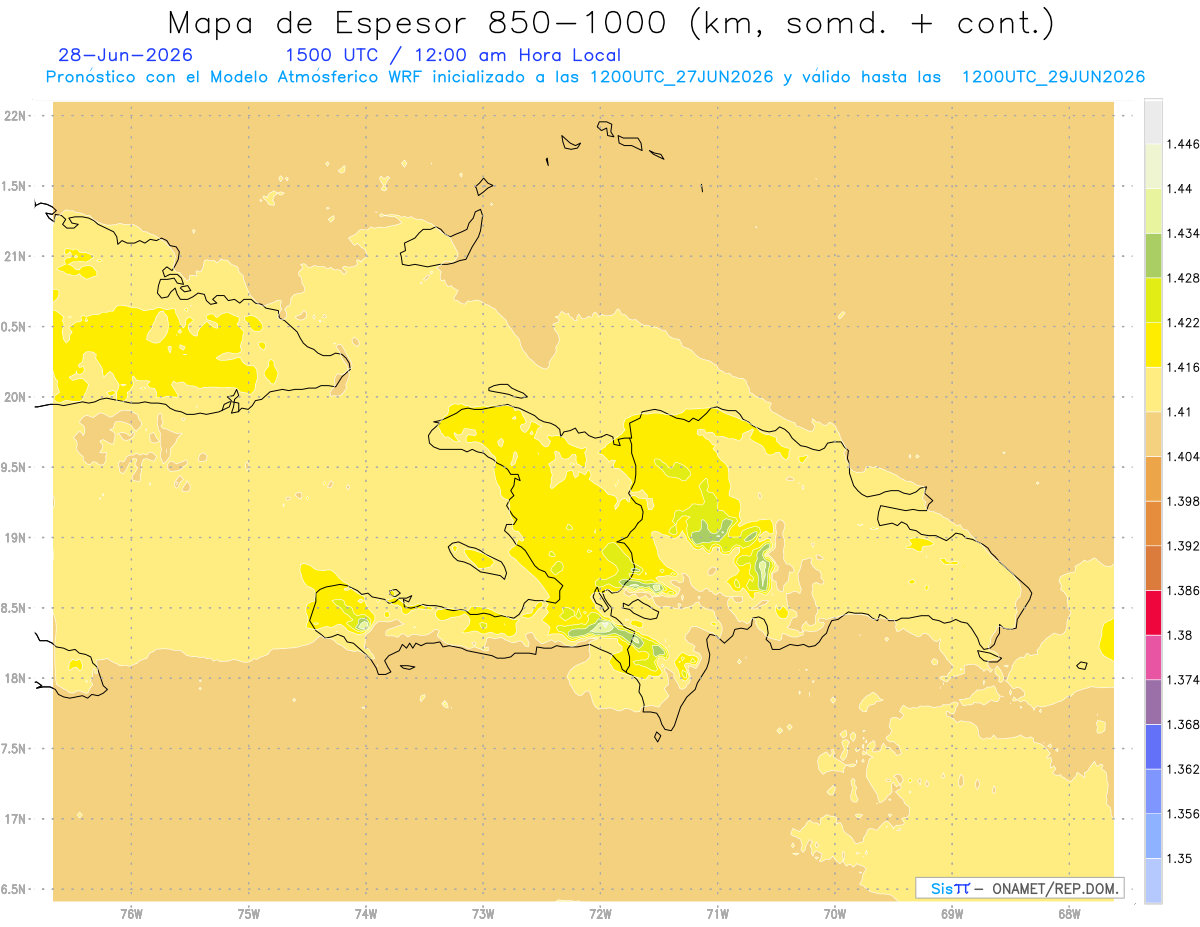
Task: Click the '1.374' color scale value
Action: pyautogui.click(x=1182, y=680)
